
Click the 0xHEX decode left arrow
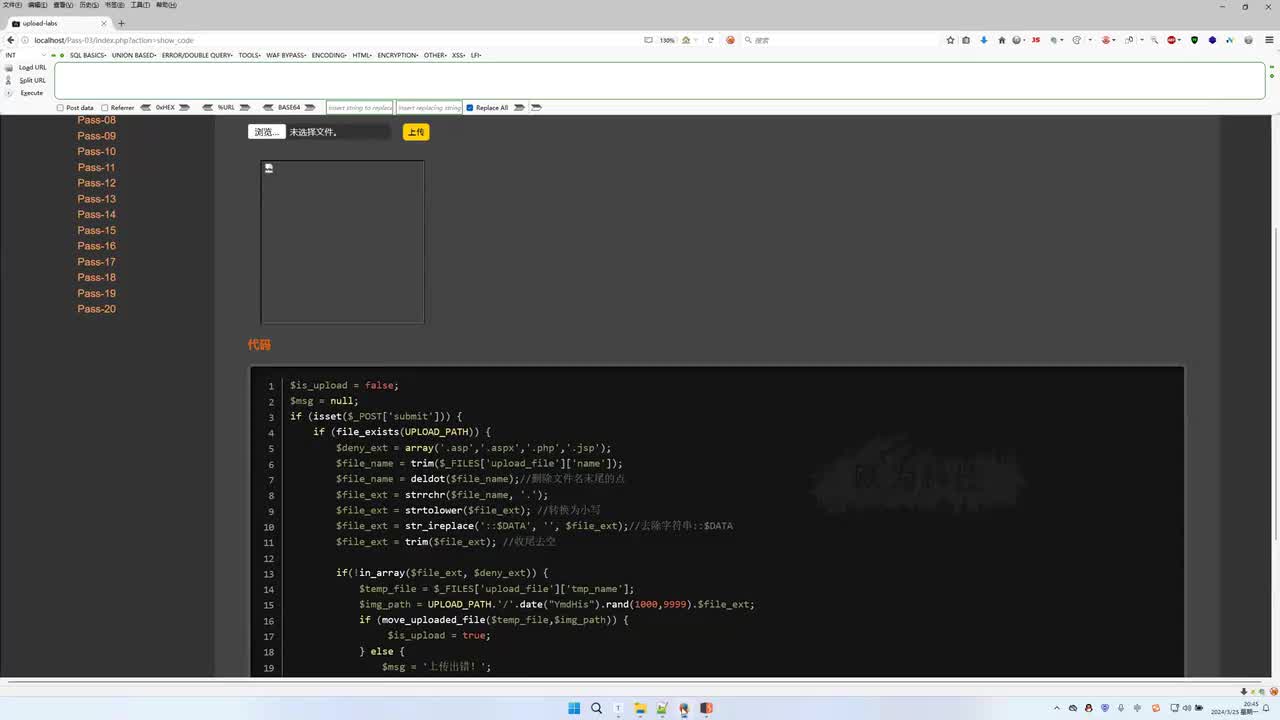point(146,107)
